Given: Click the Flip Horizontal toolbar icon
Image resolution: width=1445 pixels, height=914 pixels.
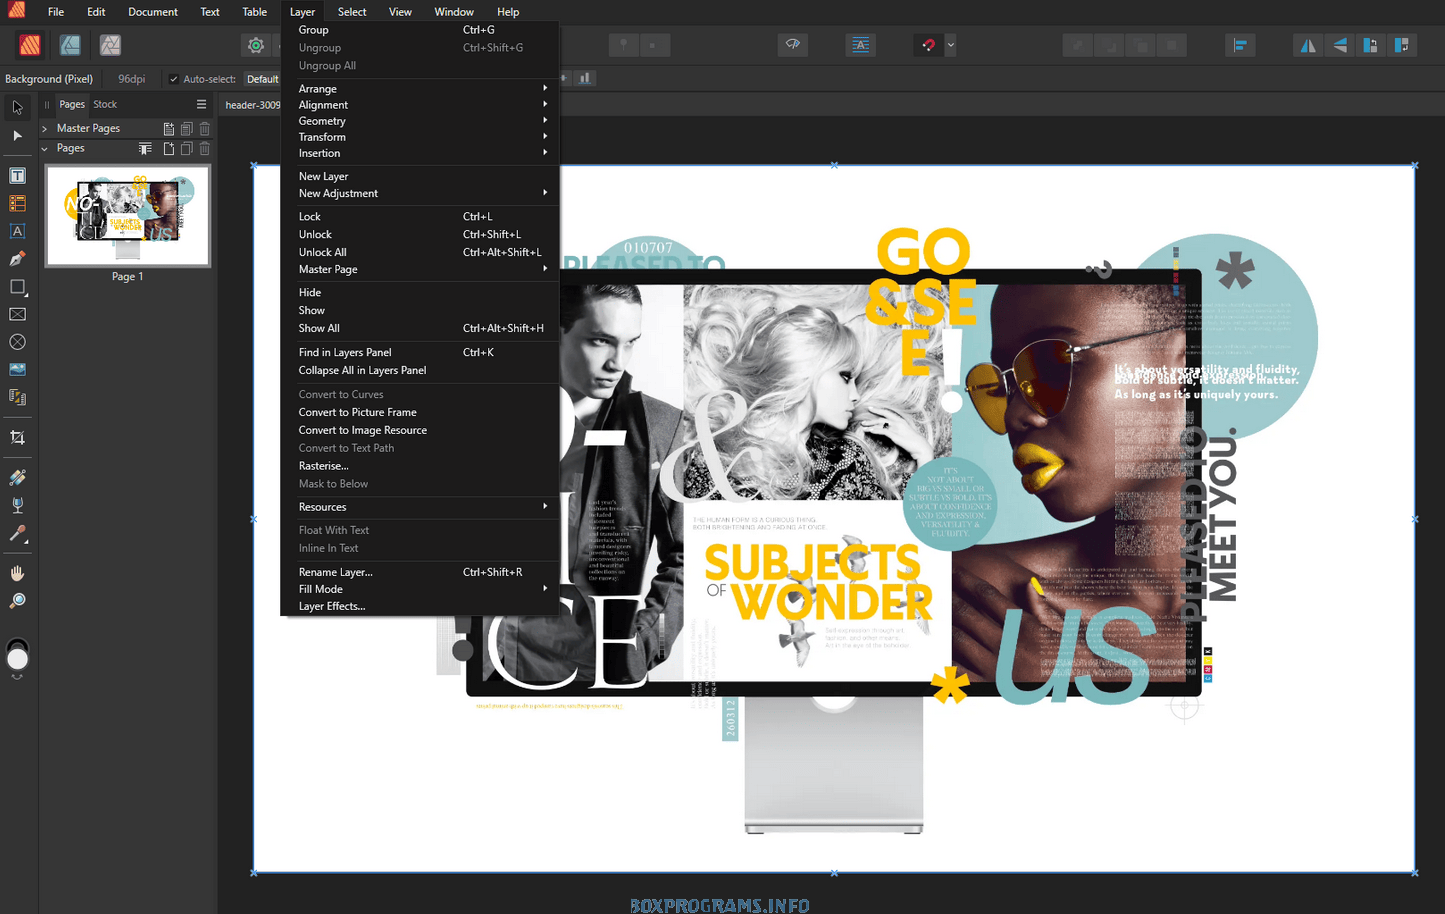Looking at the screenshot, I should (1307, 45).
